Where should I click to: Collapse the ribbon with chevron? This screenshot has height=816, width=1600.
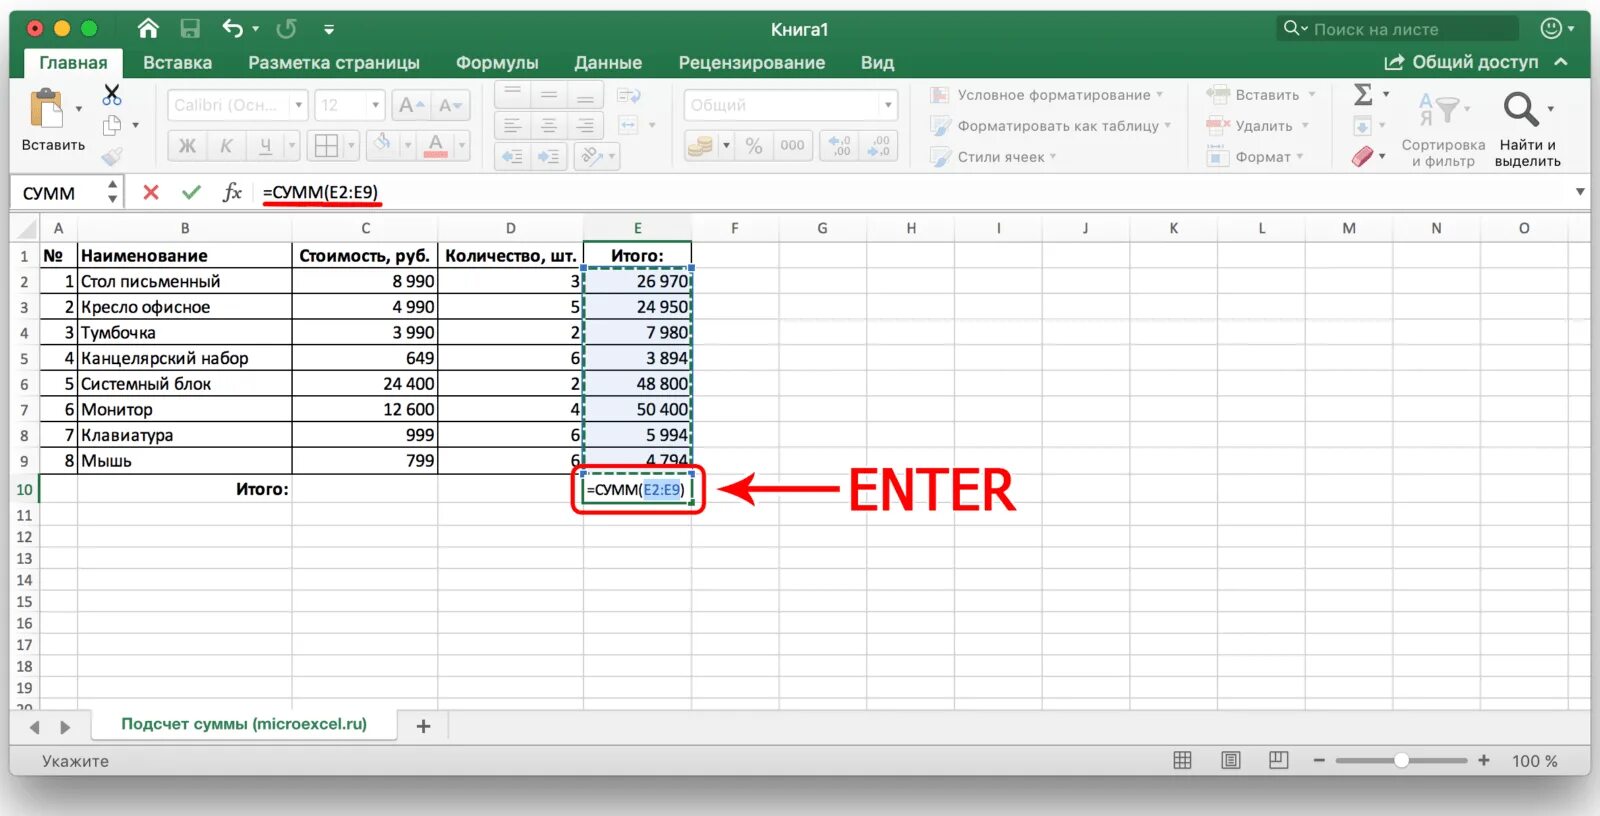pos(1561,62)
